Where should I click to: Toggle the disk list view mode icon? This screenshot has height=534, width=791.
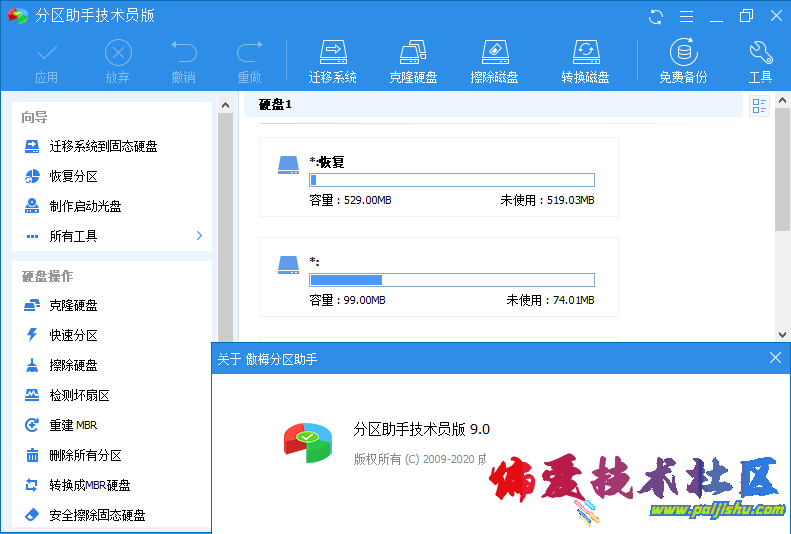pos(759,106)
